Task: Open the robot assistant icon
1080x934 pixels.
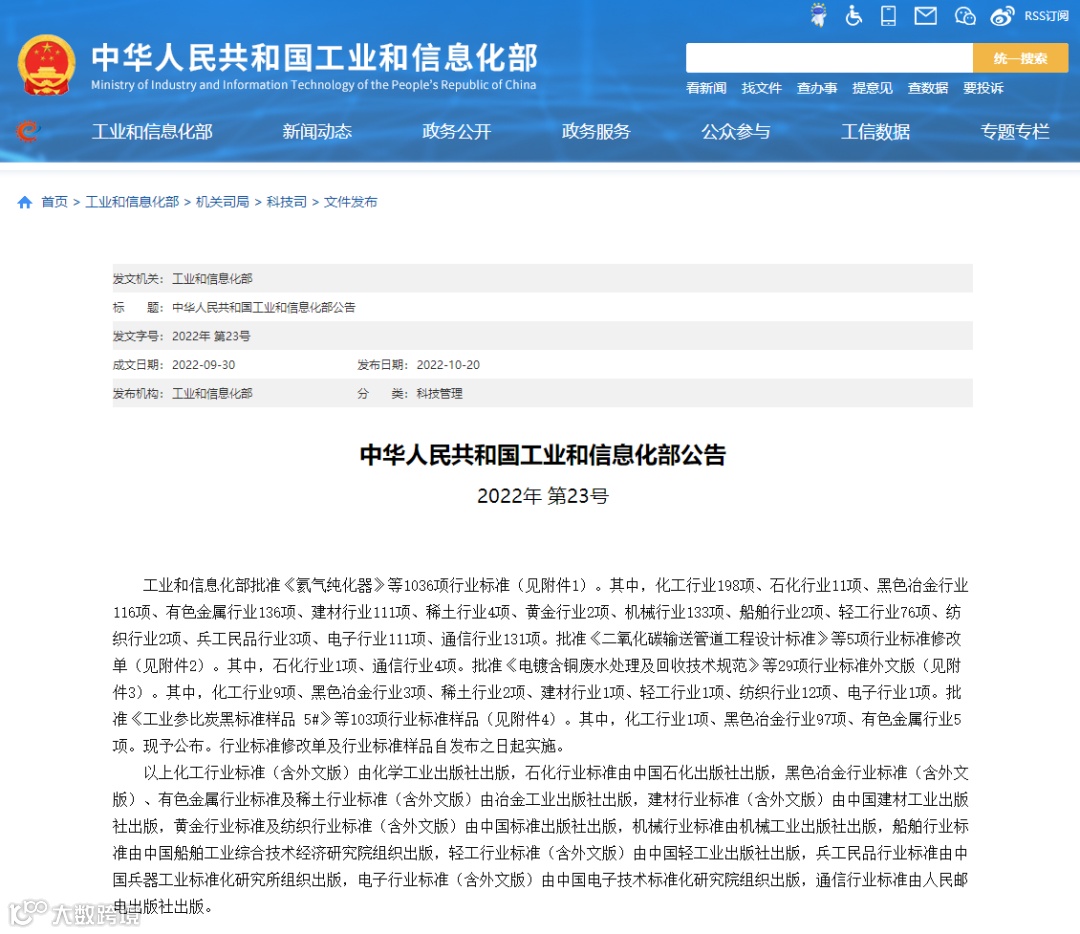Action: 818,14
